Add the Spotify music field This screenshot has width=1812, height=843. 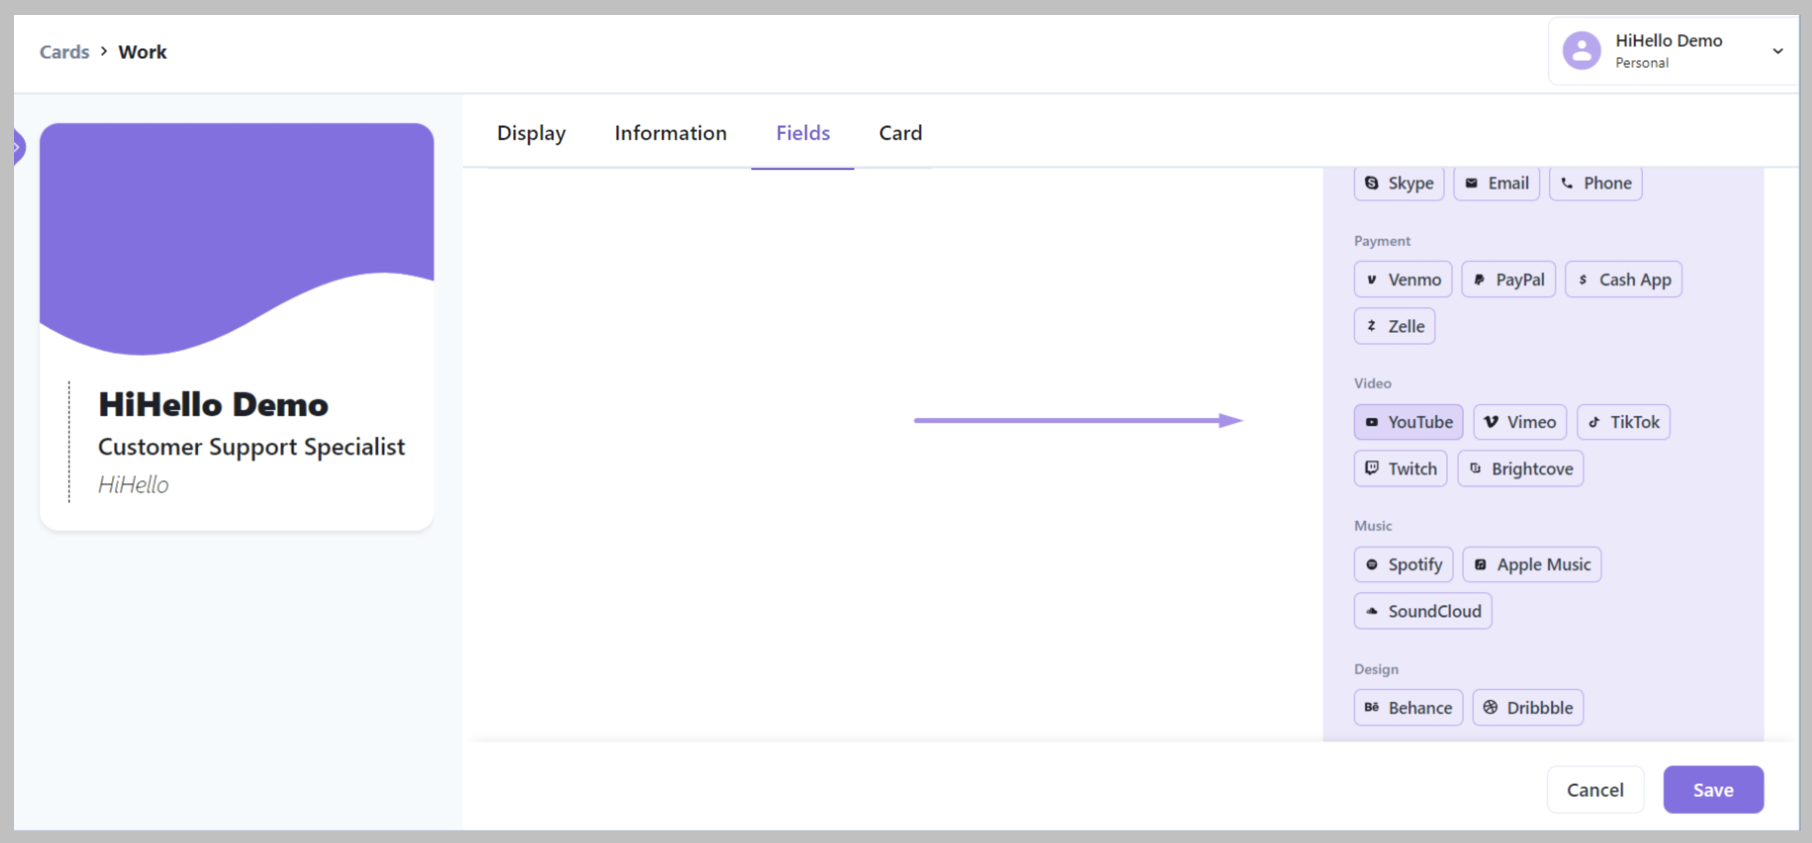[x=1404, y=564]
